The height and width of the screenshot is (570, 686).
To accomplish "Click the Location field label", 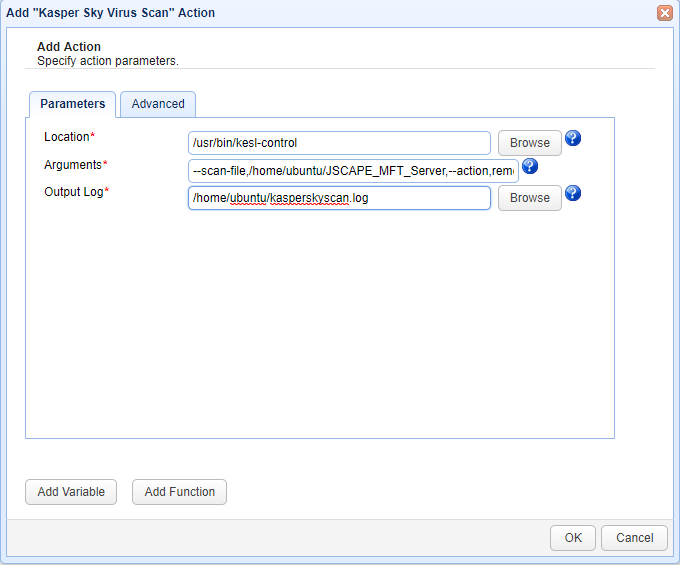I will click(x=67, y=136).
